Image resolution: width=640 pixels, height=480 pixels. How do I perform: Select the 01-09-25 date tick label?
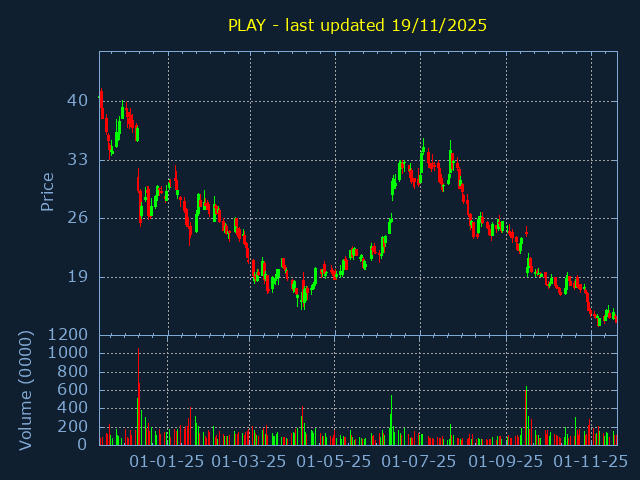[506, 462]
